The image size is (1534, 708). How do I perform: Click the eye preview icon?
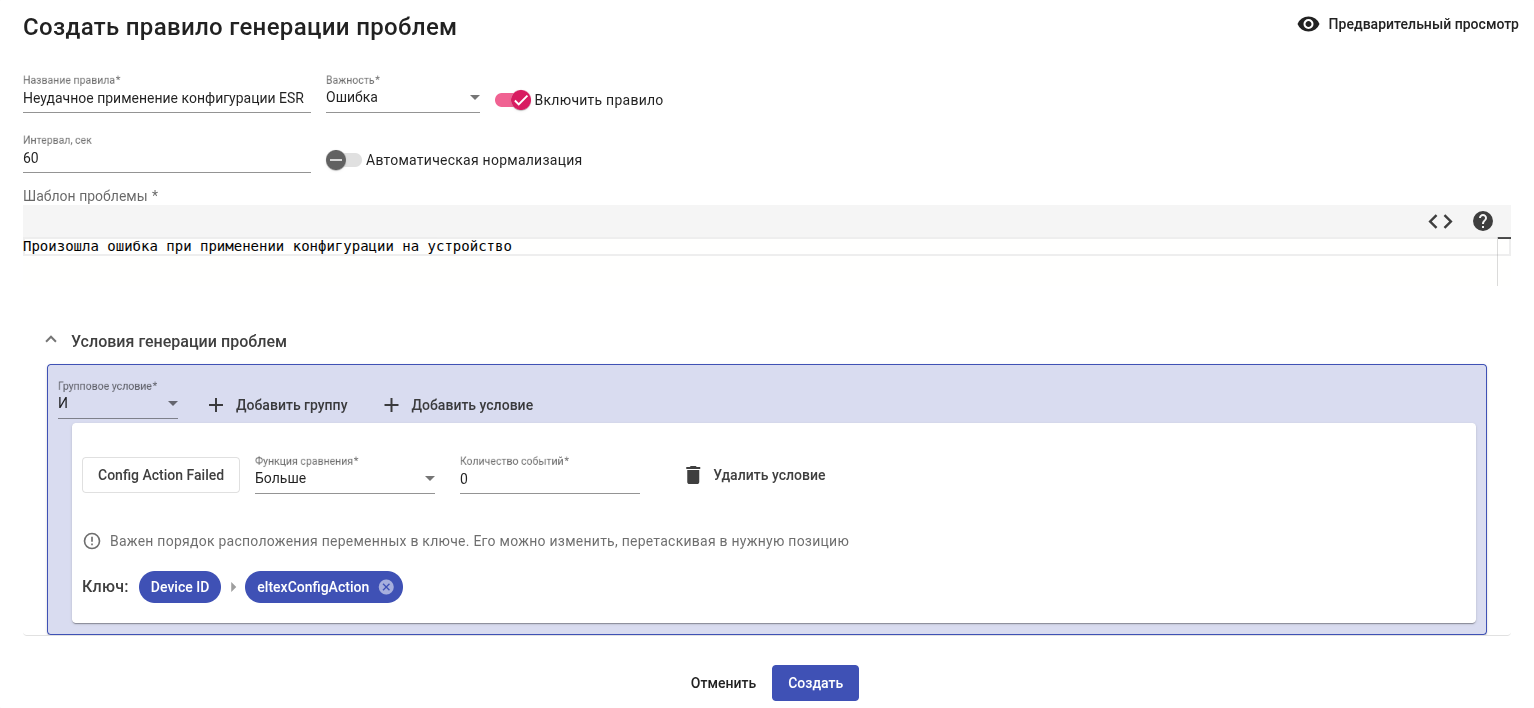(1308, 25)
